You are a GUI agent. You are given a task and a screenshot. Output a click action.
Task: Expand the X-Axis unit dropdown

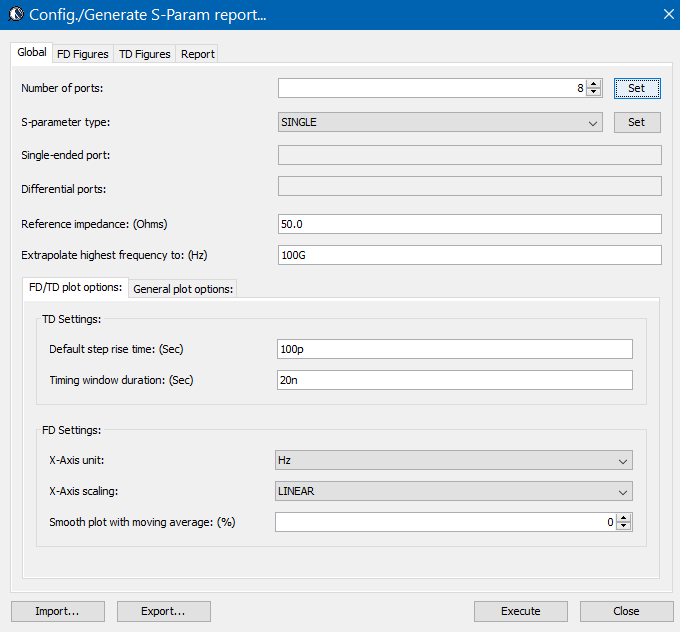pyautogui.click(x=454, y=460)
